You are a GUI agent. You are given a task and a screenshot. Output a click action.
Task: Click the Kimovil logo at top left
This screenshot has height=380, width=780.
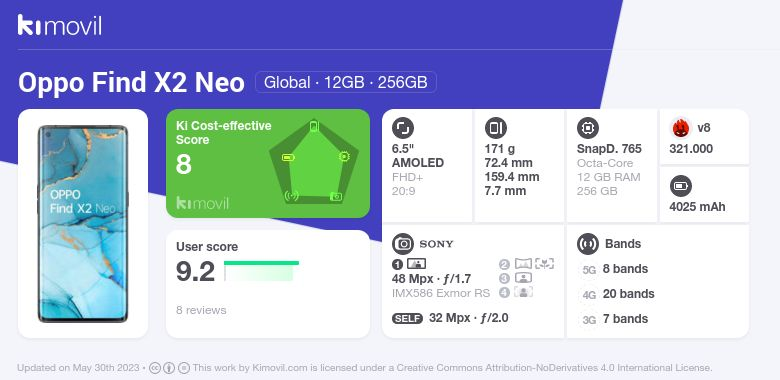tap(60, 25)
